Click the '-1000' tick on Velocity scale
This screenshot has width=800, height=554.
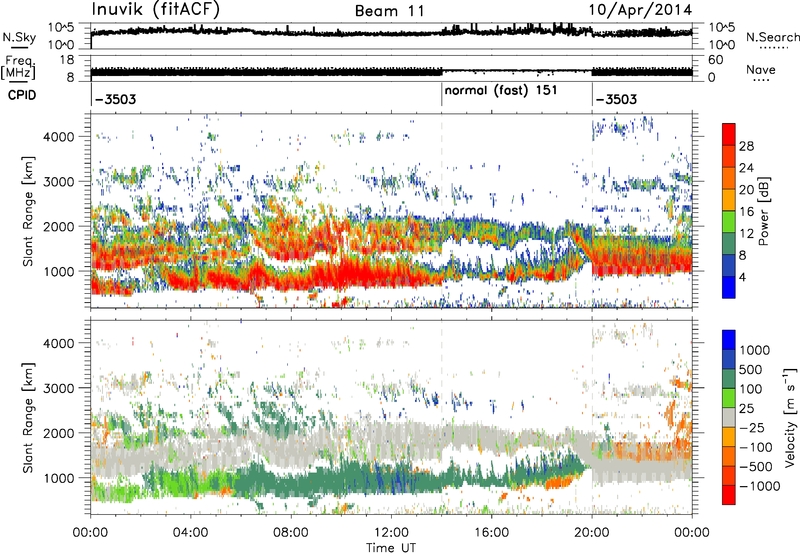(760, 486)
